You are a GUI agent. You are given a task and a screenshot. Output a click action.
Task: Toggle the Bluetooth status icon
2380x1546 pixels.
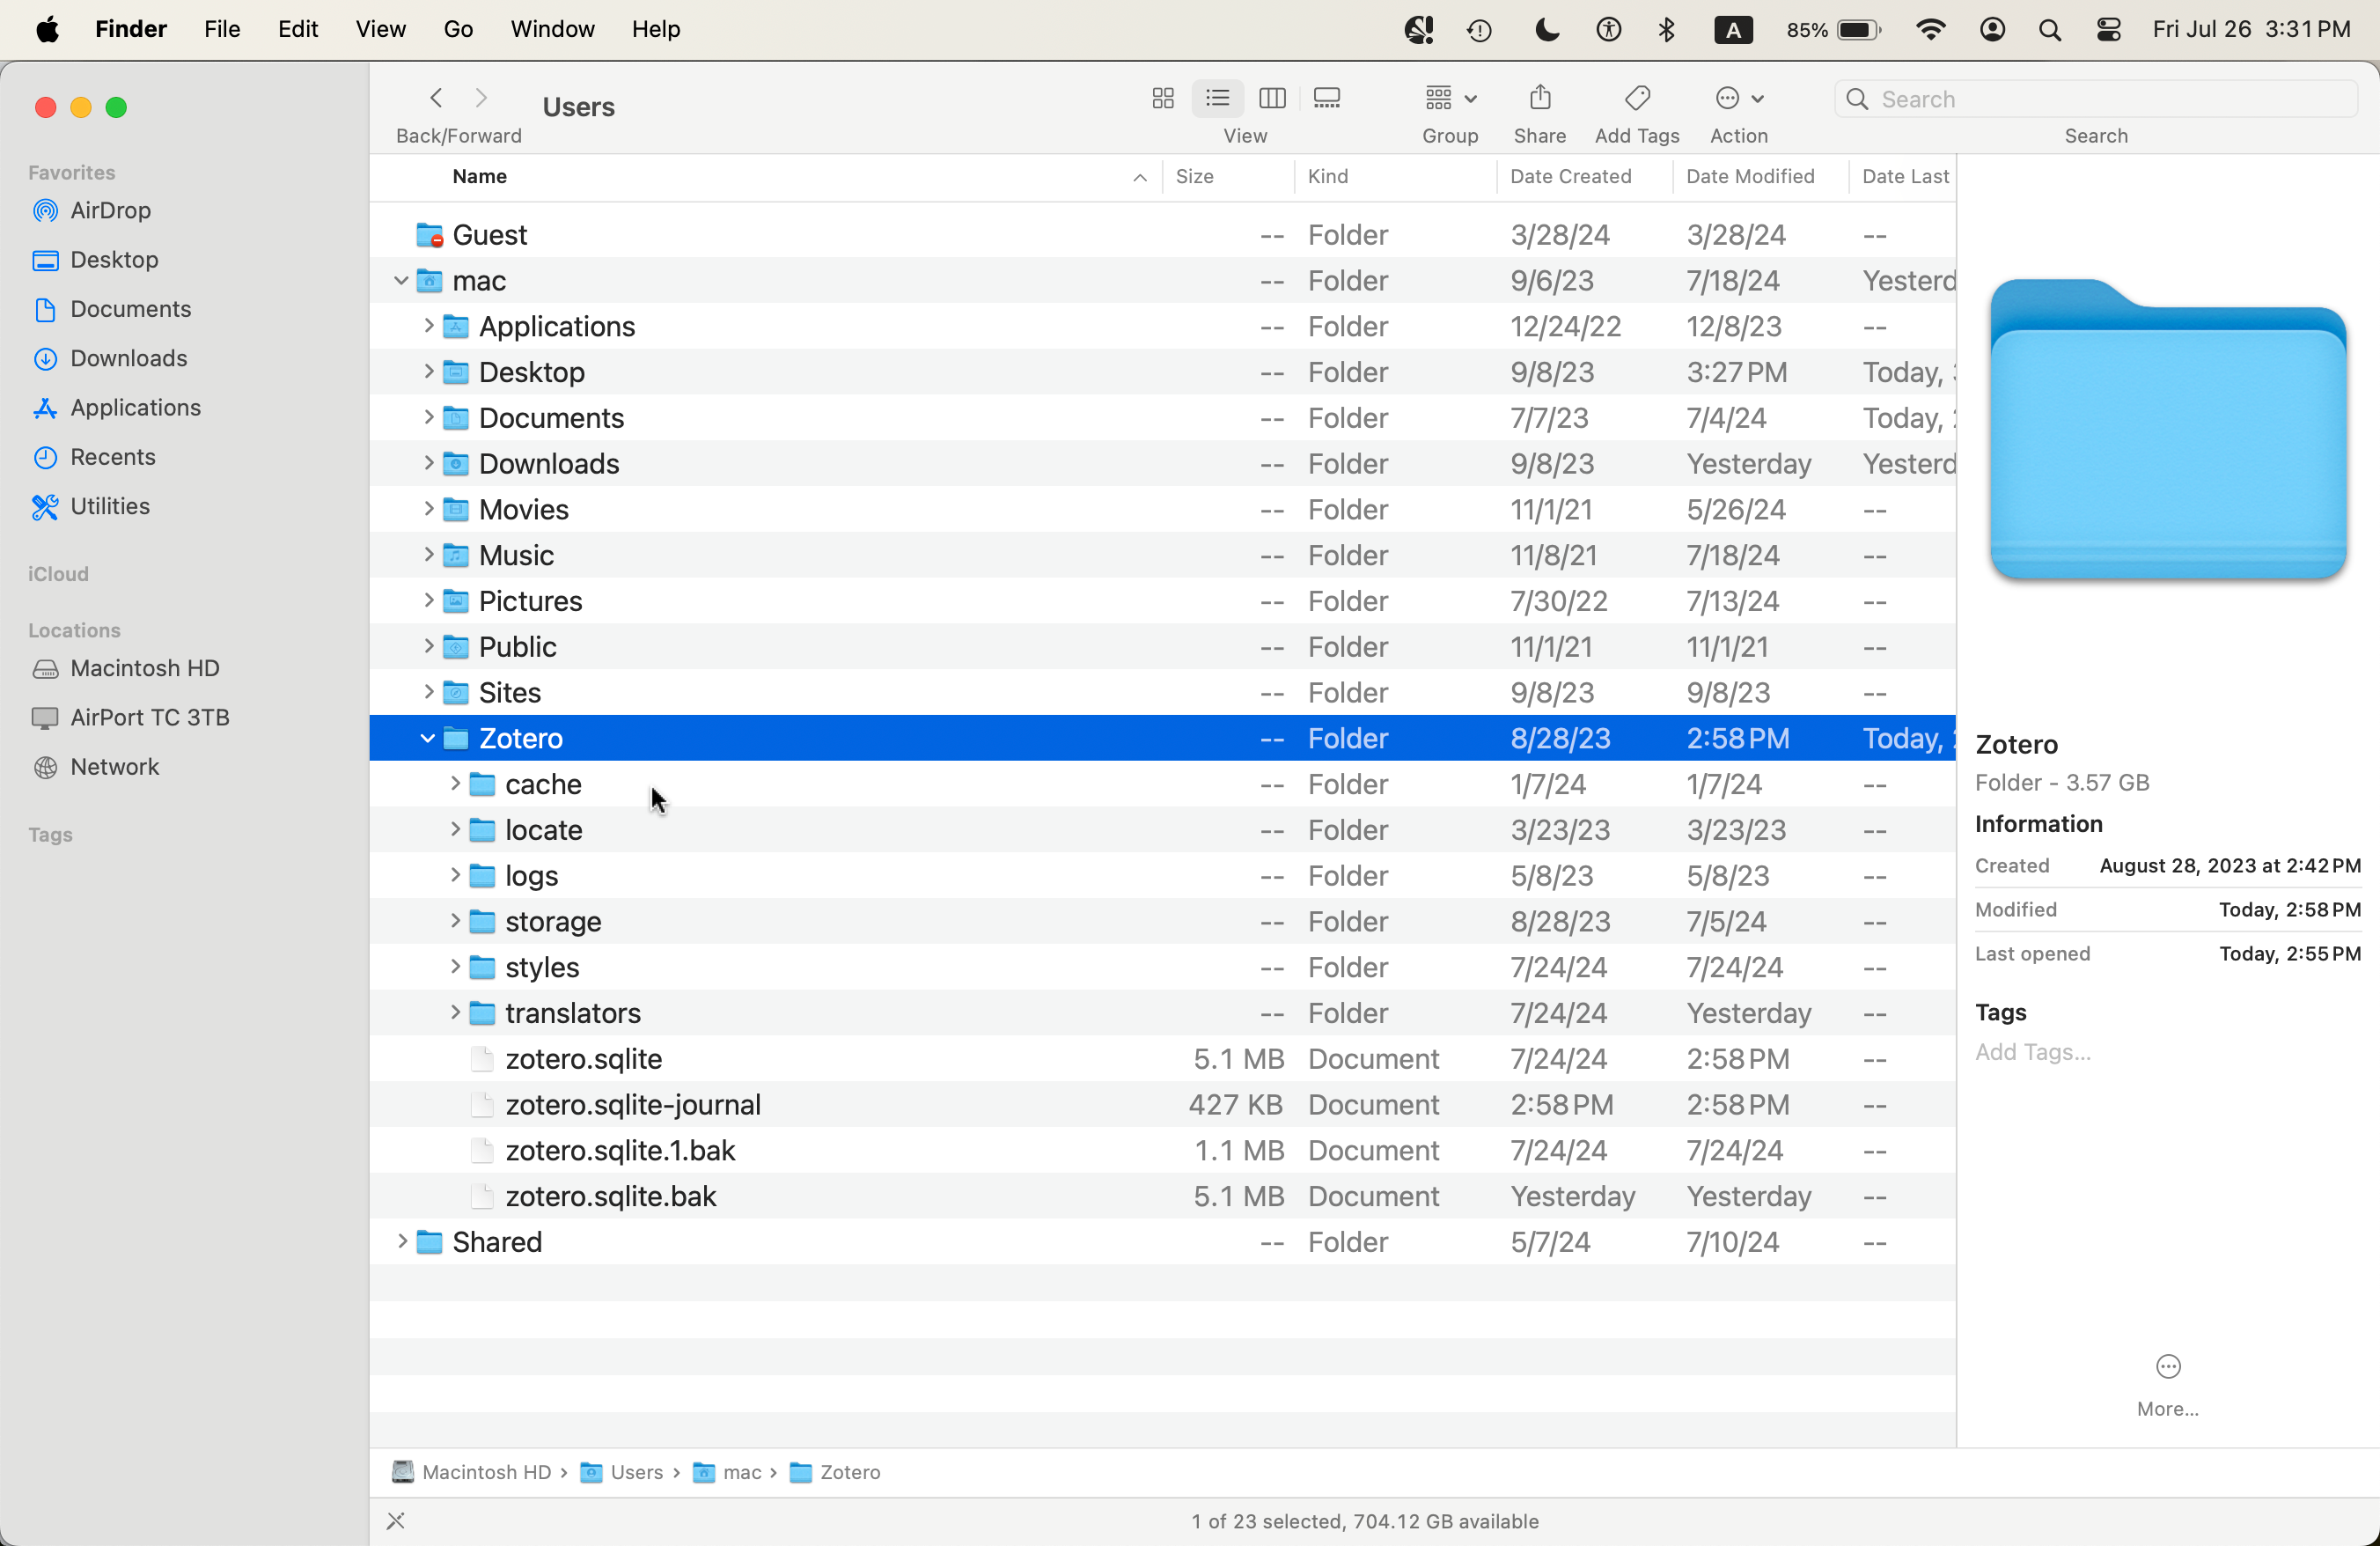pyautogui.click(x=1666, y=30)
